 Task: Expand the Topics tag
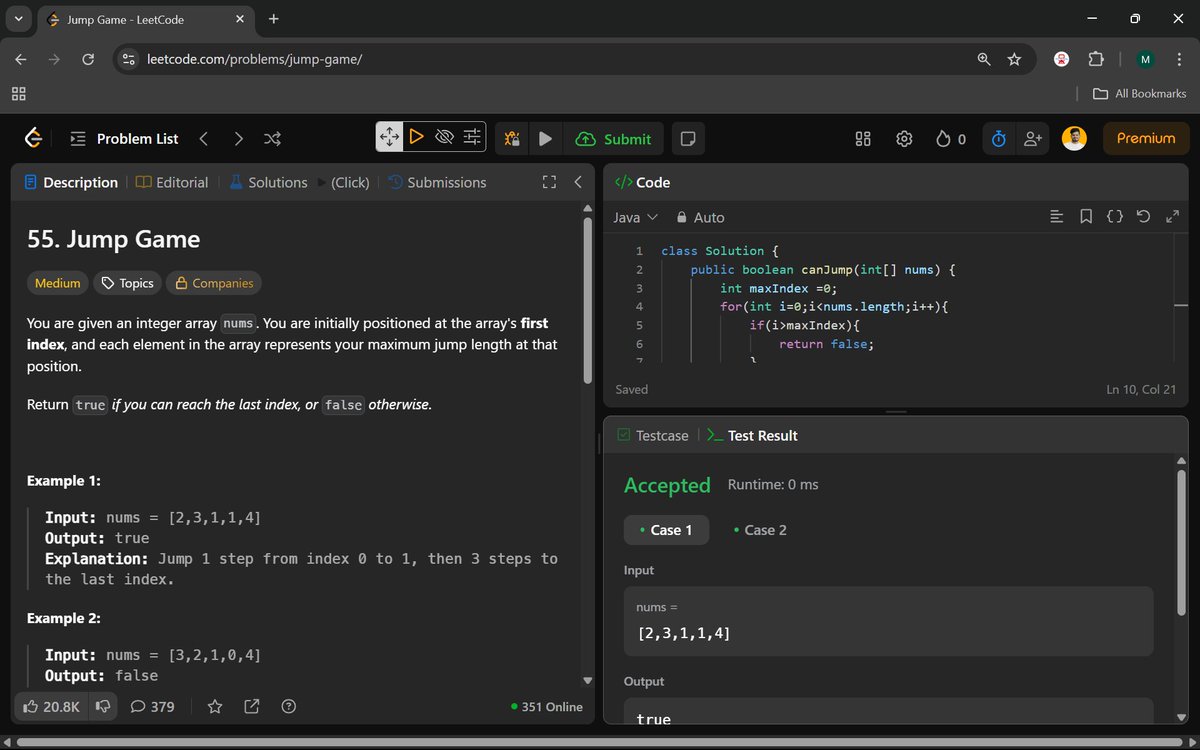point(127,283)
